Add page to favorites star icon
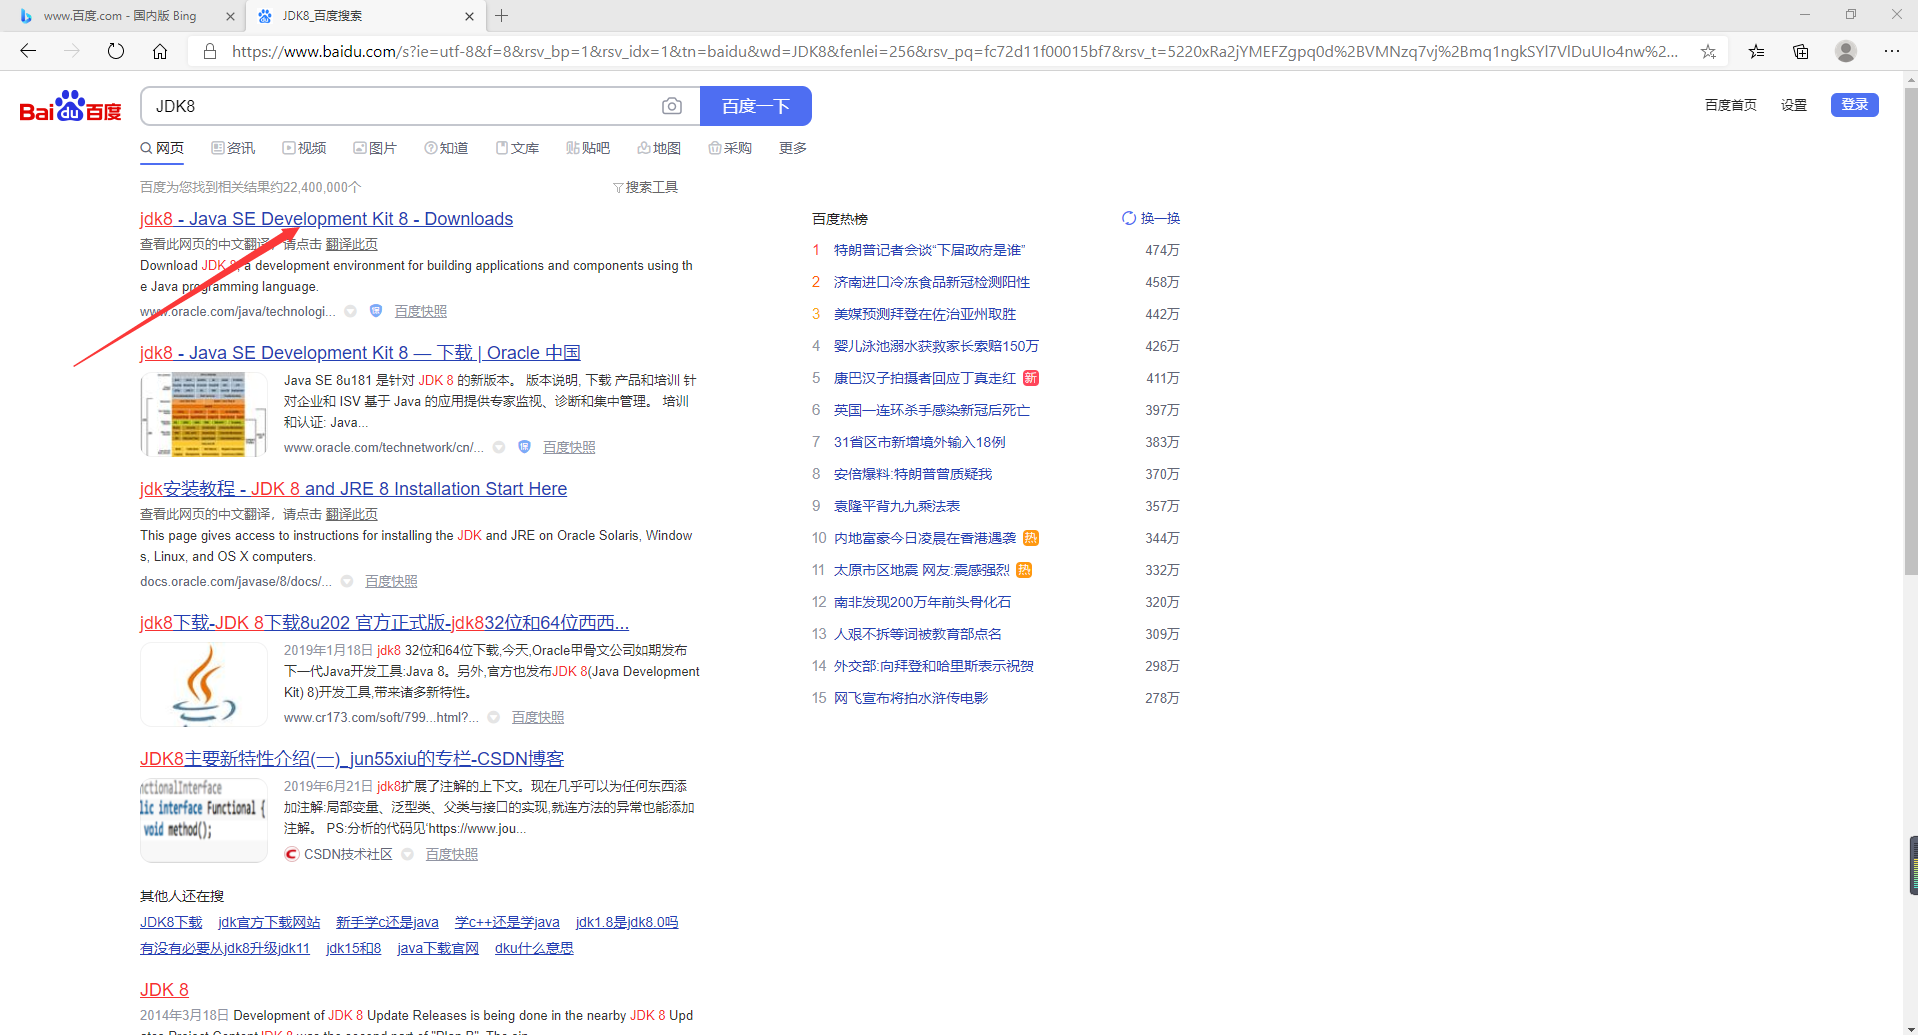This screenshot has height=1035, width=1918. coord(1708,51)
